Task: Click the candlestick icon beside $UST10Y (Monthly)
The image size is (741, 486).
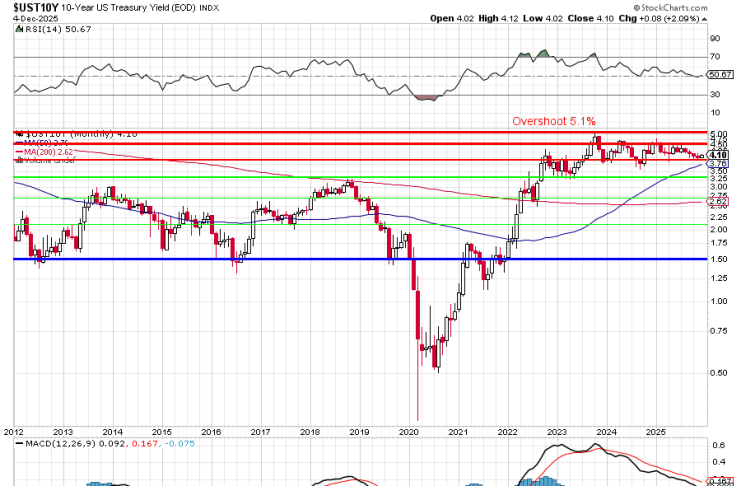Action: click(x=18, y=133)
